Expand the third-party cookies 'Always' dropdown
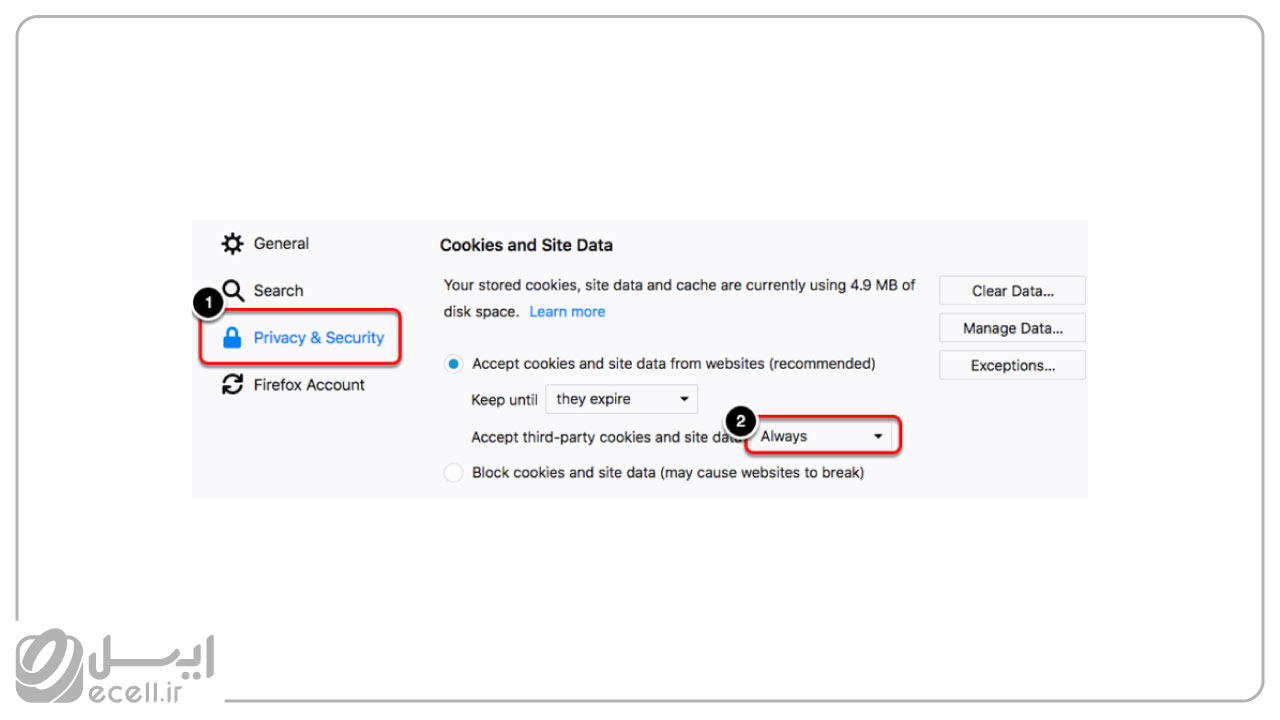 tap(824, 436)
